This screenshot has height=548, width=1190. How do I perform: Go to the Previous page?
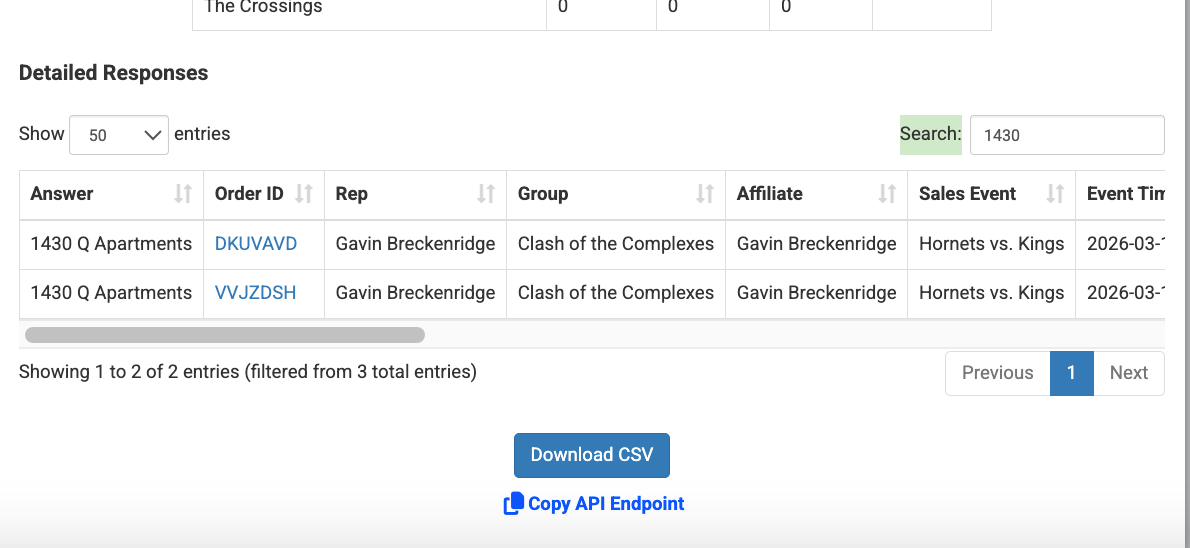(997, 373)
